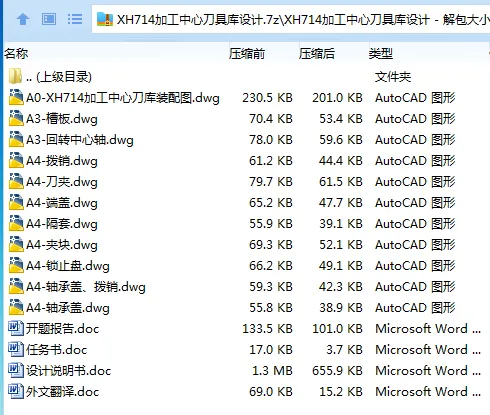
Task: Click the 78.0 KB size of A3-回转中心轴
Action: 271,140
